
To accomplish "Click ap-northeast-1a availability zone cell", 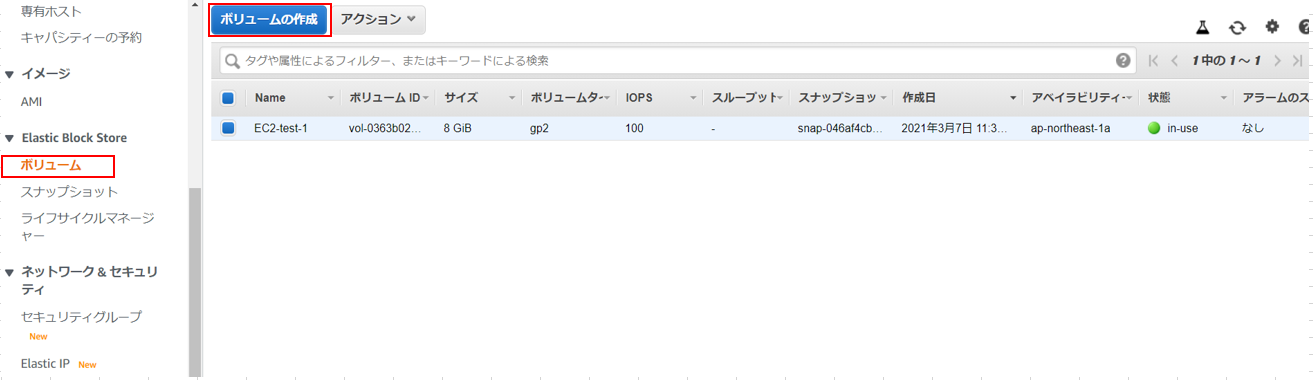I will (x=1070, y=128).
